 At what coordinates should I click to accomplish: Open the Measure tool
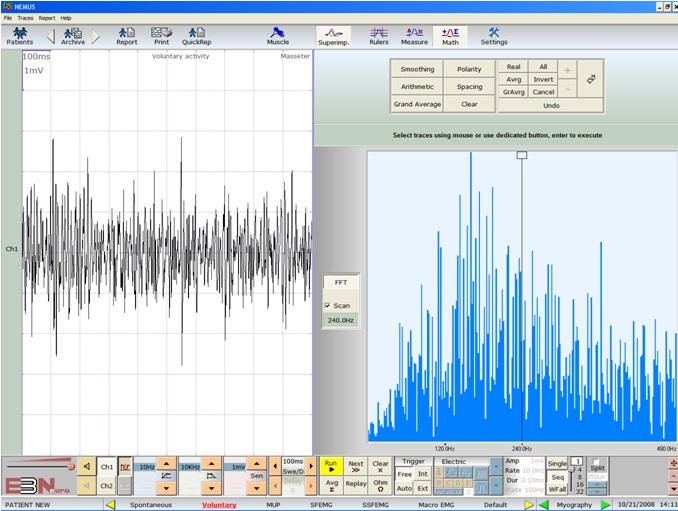pos(414,36)
